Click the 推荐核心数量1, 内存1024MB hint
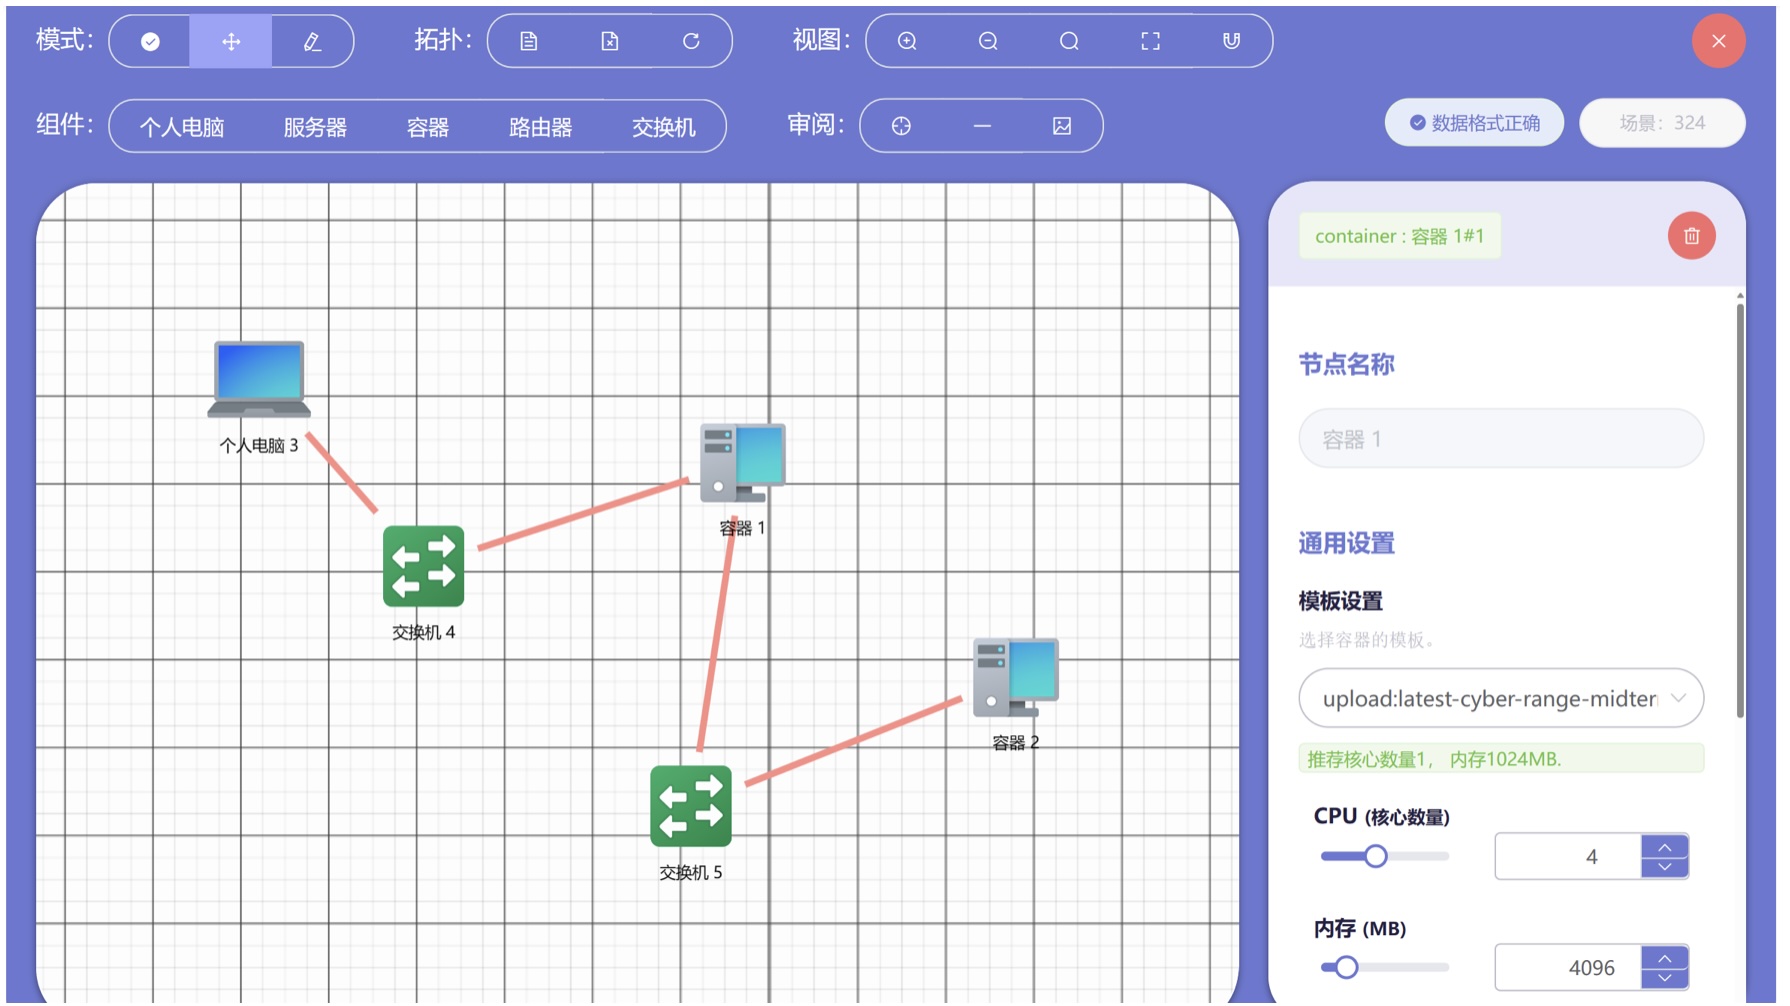Viewport: 1790px width, 1006px height. 1501,759
